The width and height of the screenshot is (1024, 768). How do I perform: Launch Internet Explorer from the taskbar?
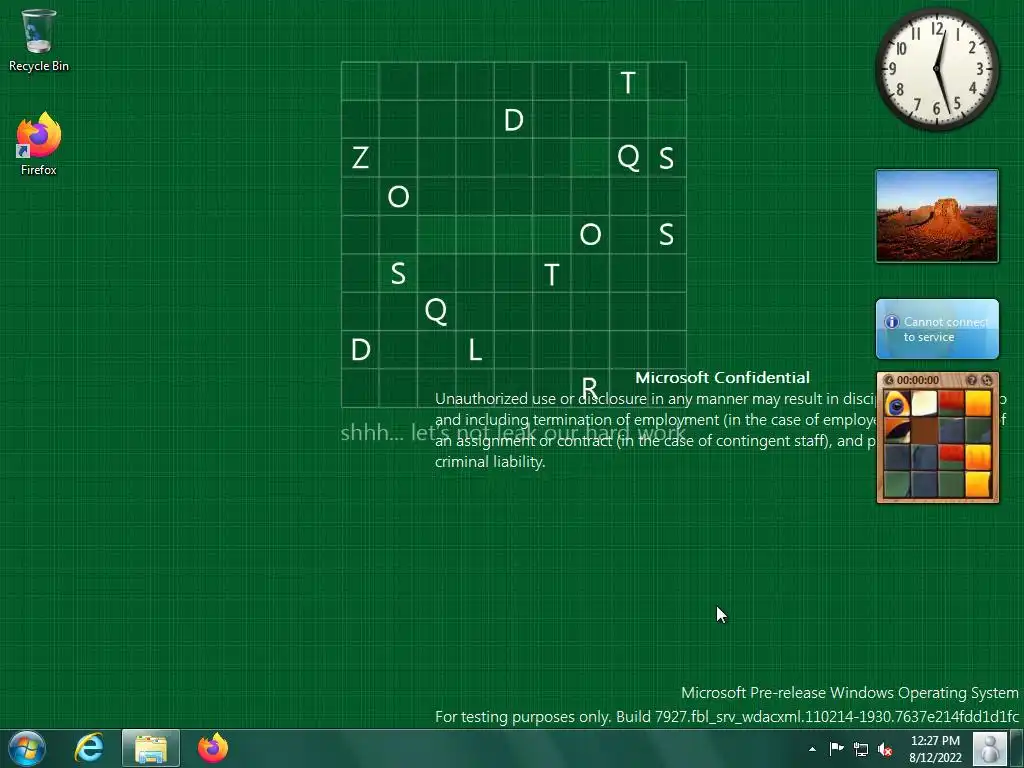point(89,748)
